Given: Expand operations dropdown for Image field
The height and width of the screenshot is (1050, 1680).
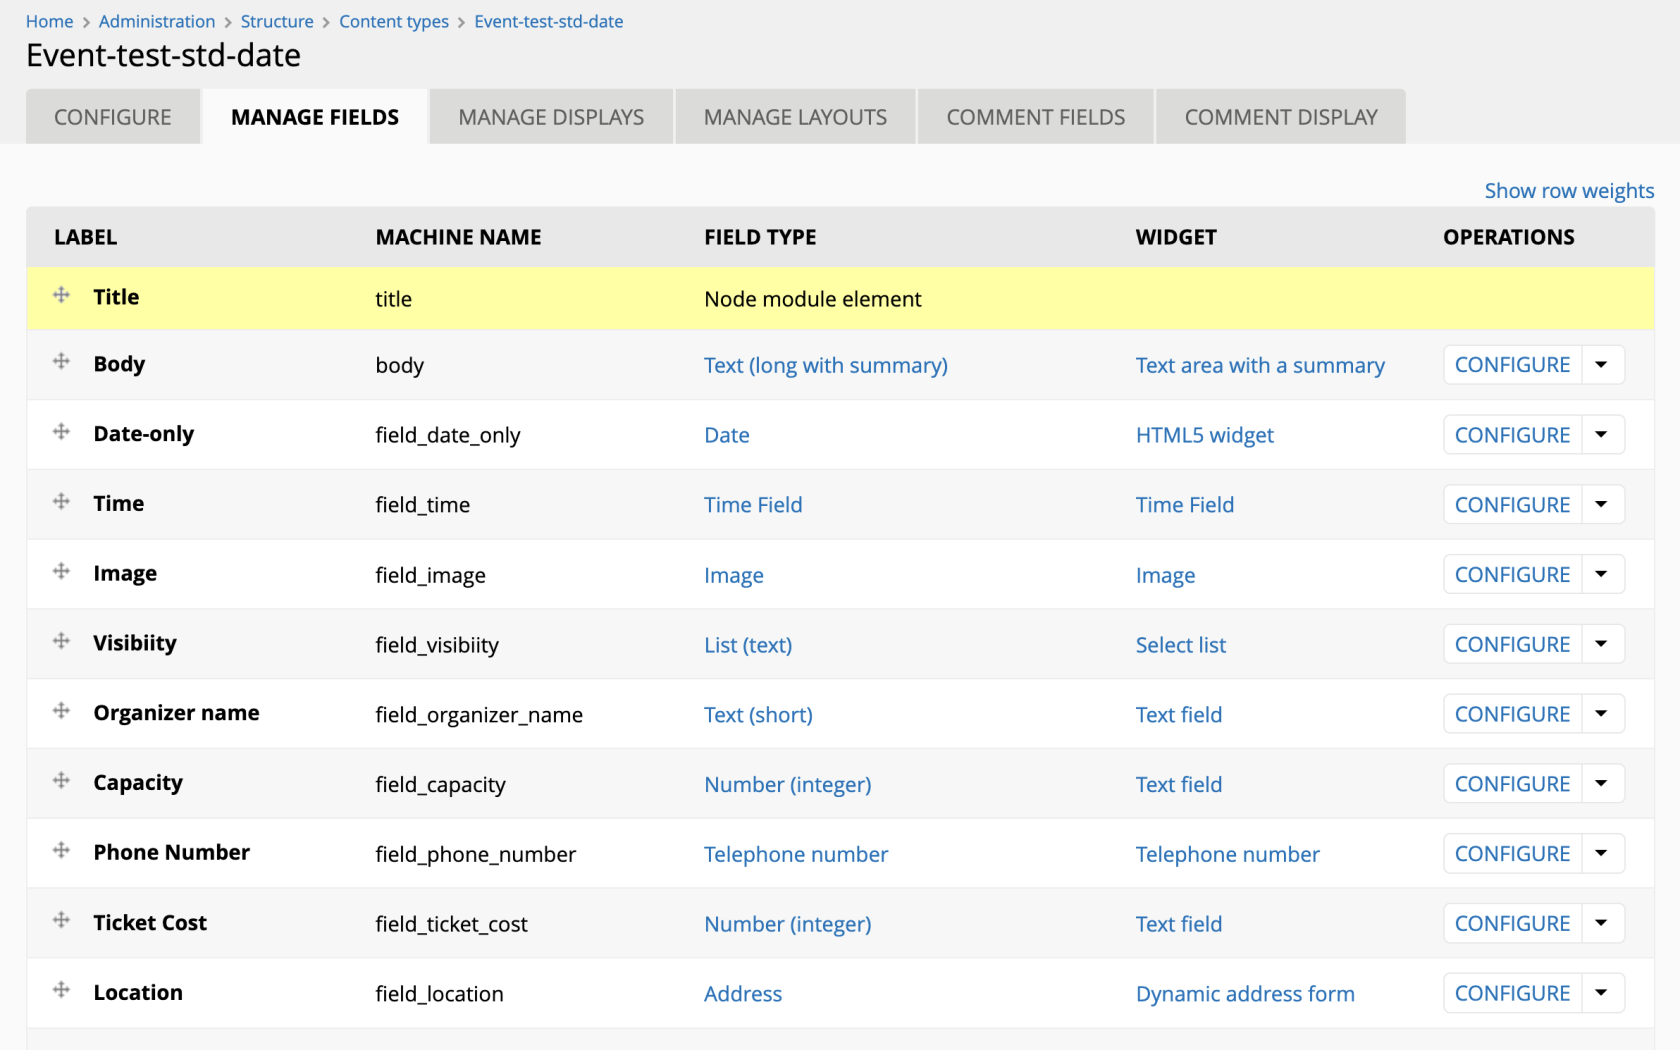Looking at the screenshot, I should click(x=1602, y=575).
